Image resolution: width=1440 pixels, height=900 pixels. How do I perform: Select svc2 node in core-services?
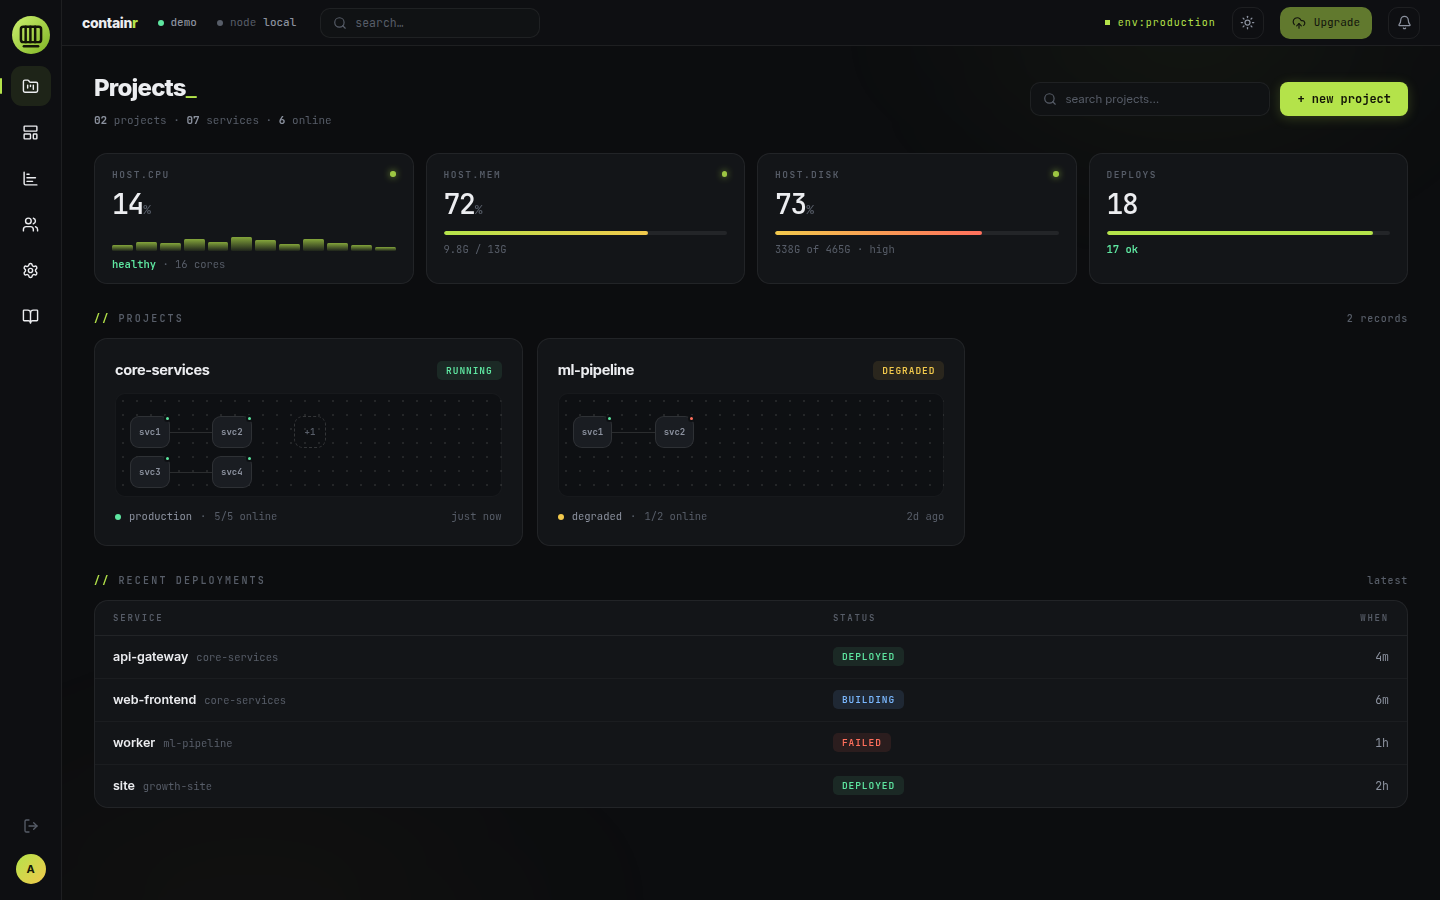232,432
